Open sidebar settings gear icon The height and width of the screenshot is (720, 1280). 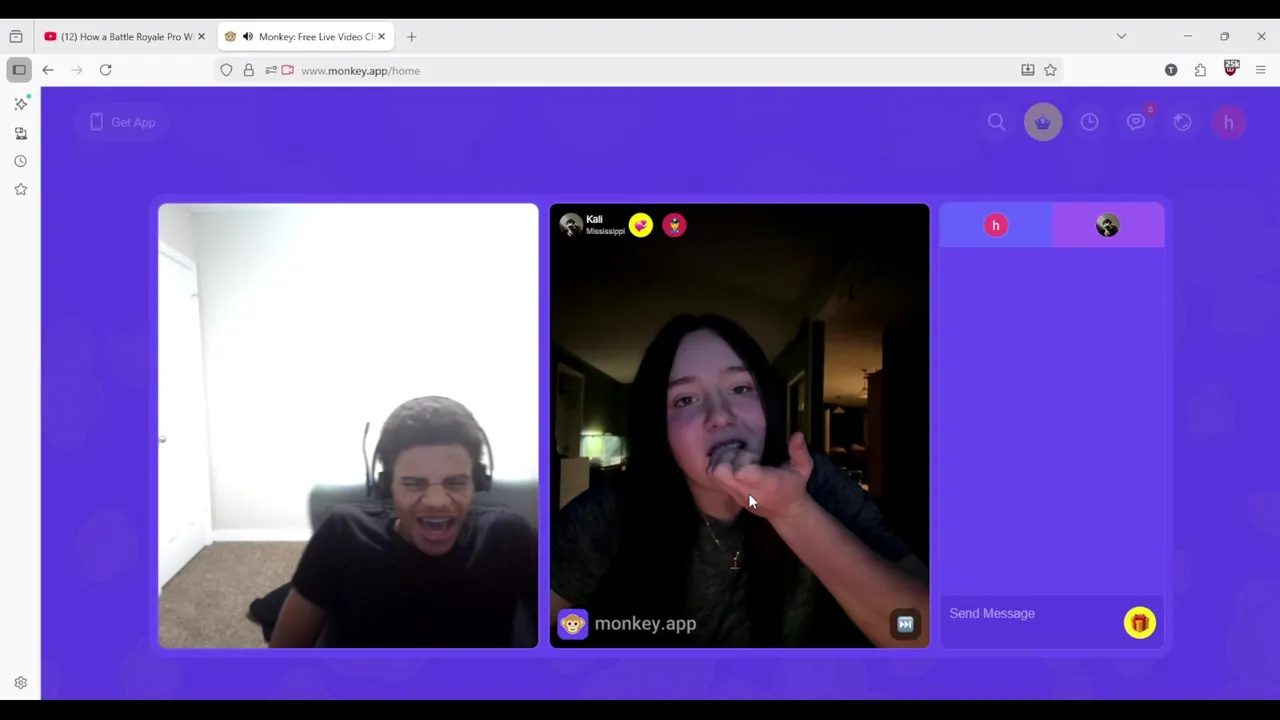(x=20, y=683)
